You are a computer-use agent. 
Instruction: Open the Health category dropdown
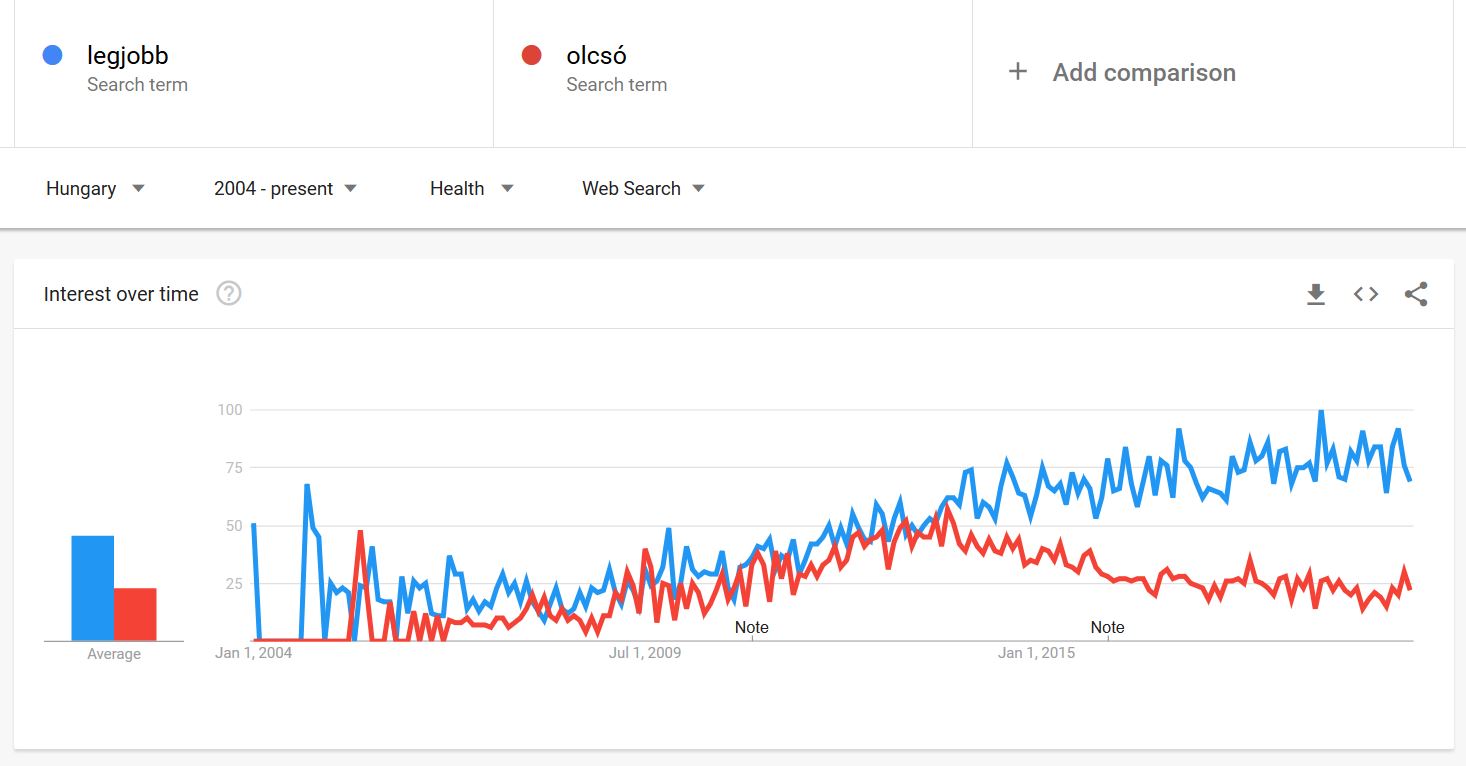[x=472, y=188]
